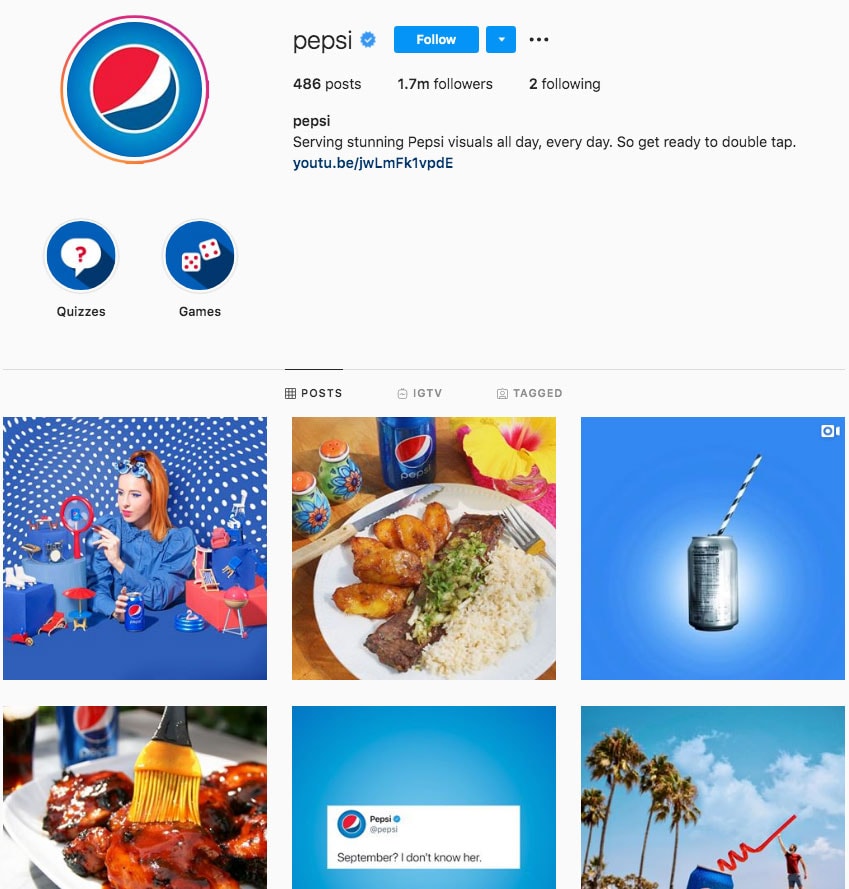Open the Games story highlight
The image size is (849, 889).
click(x=200, y=256)
